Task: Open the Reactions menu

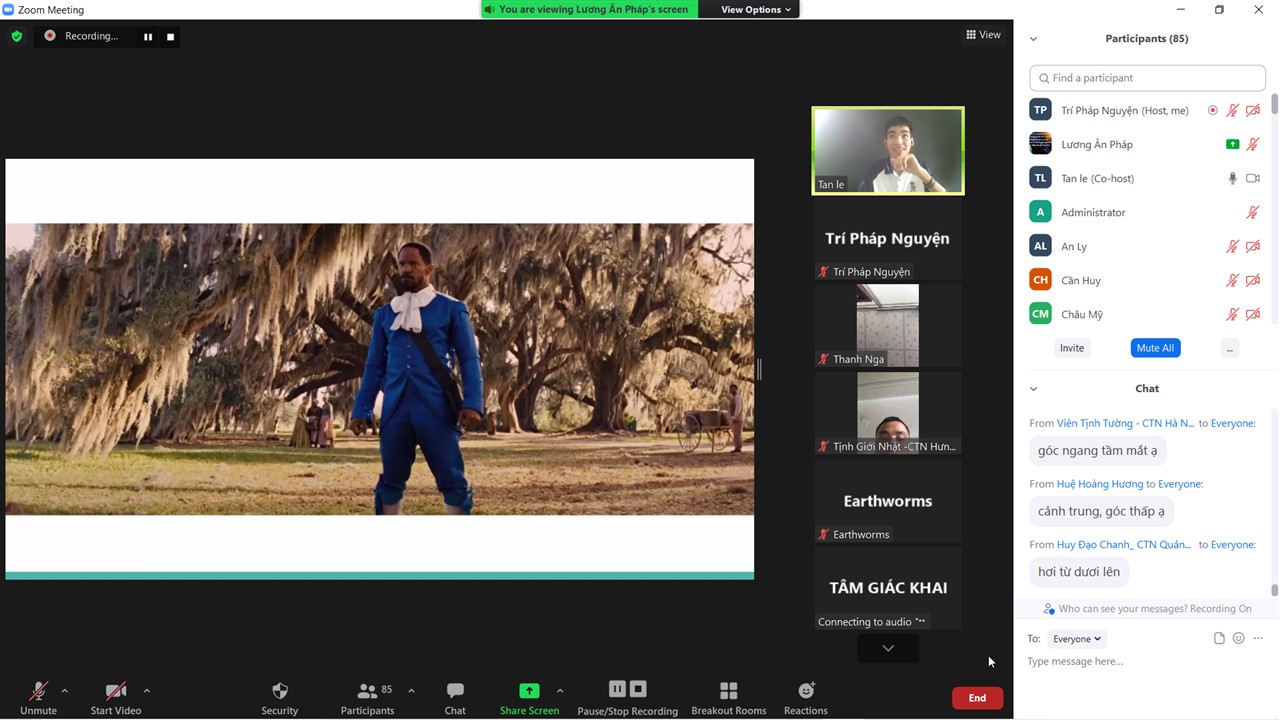Action: 806,698
